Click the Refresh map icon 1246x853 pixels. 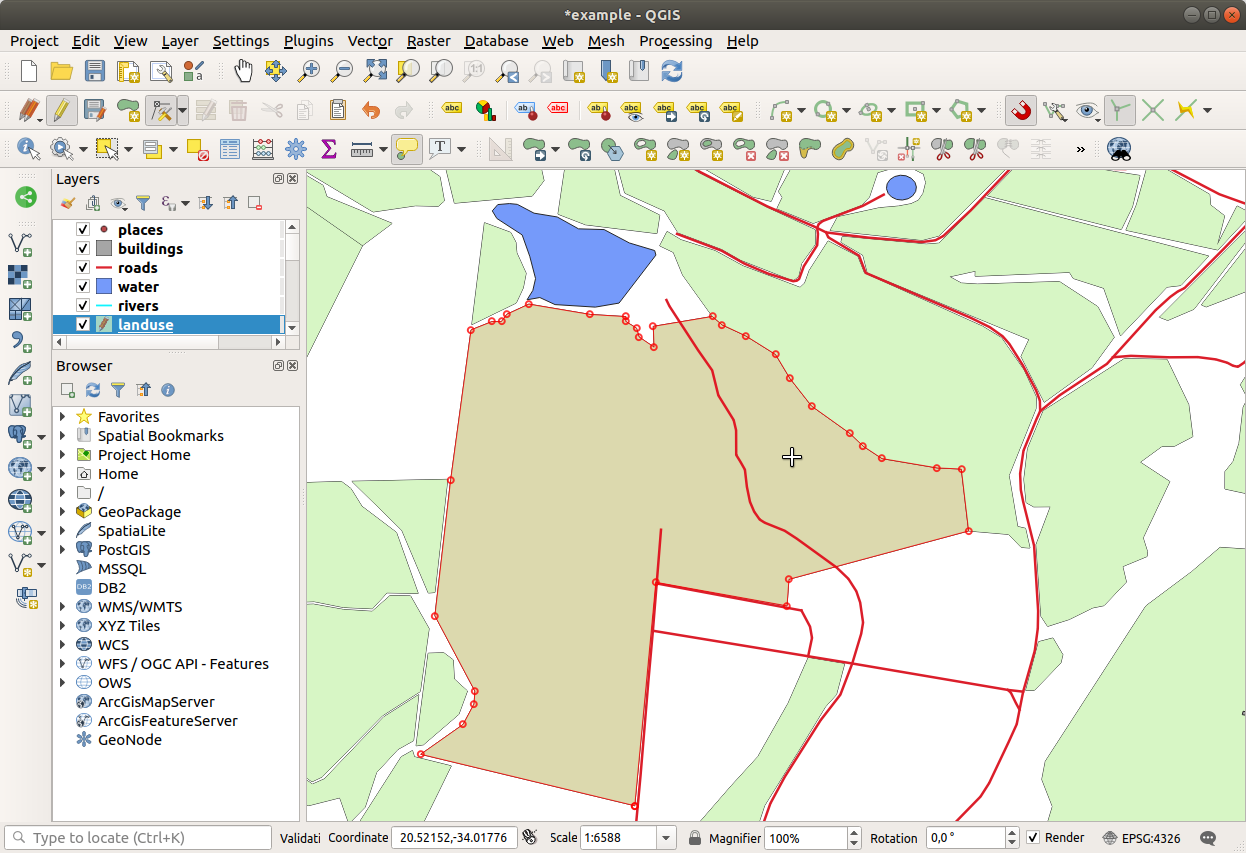tap(672, 71)
